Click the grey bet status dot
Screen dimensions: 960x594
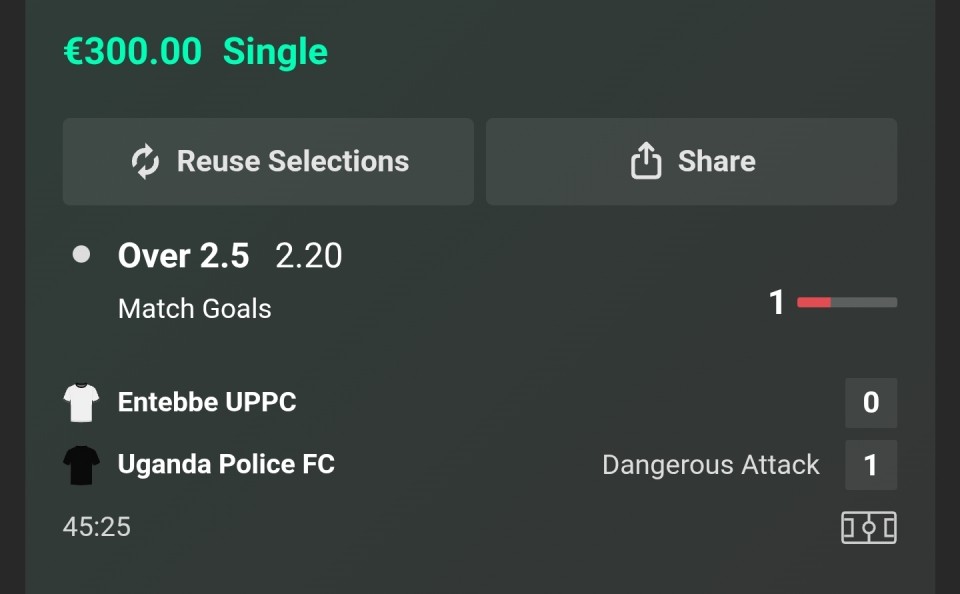coord(82,255)
